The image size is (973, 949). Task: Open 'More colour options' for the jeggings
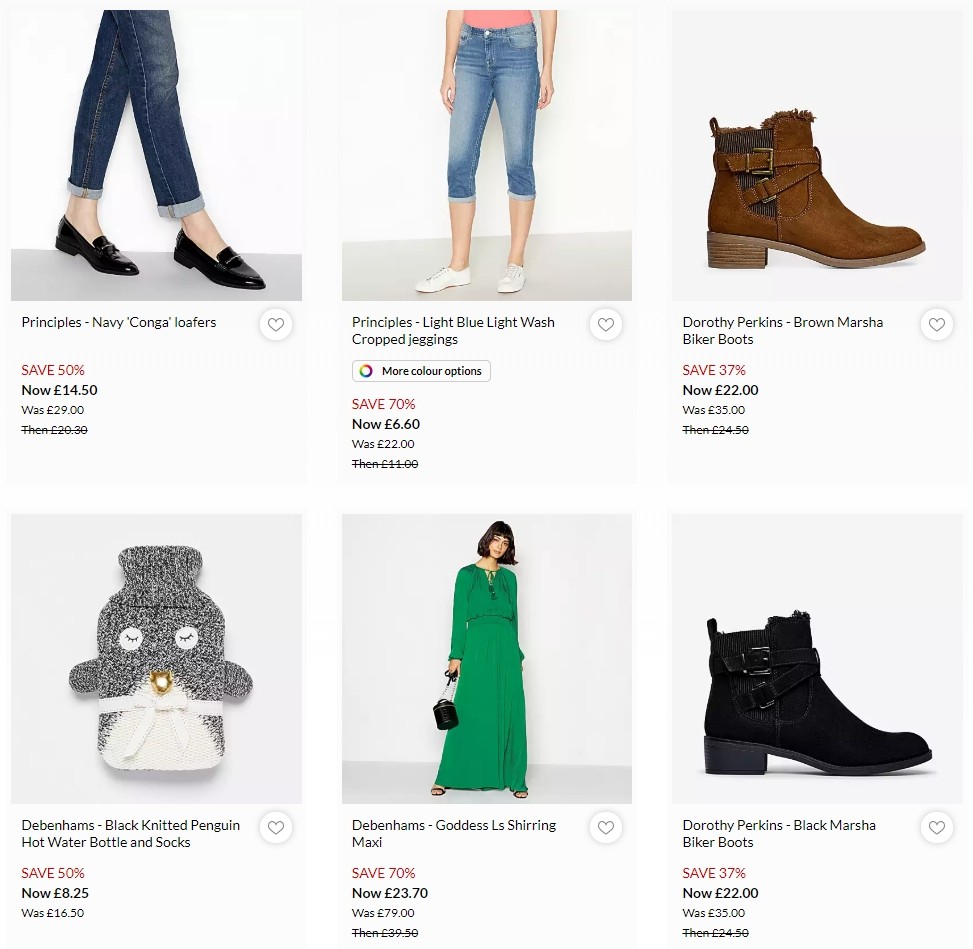[421, 370]
